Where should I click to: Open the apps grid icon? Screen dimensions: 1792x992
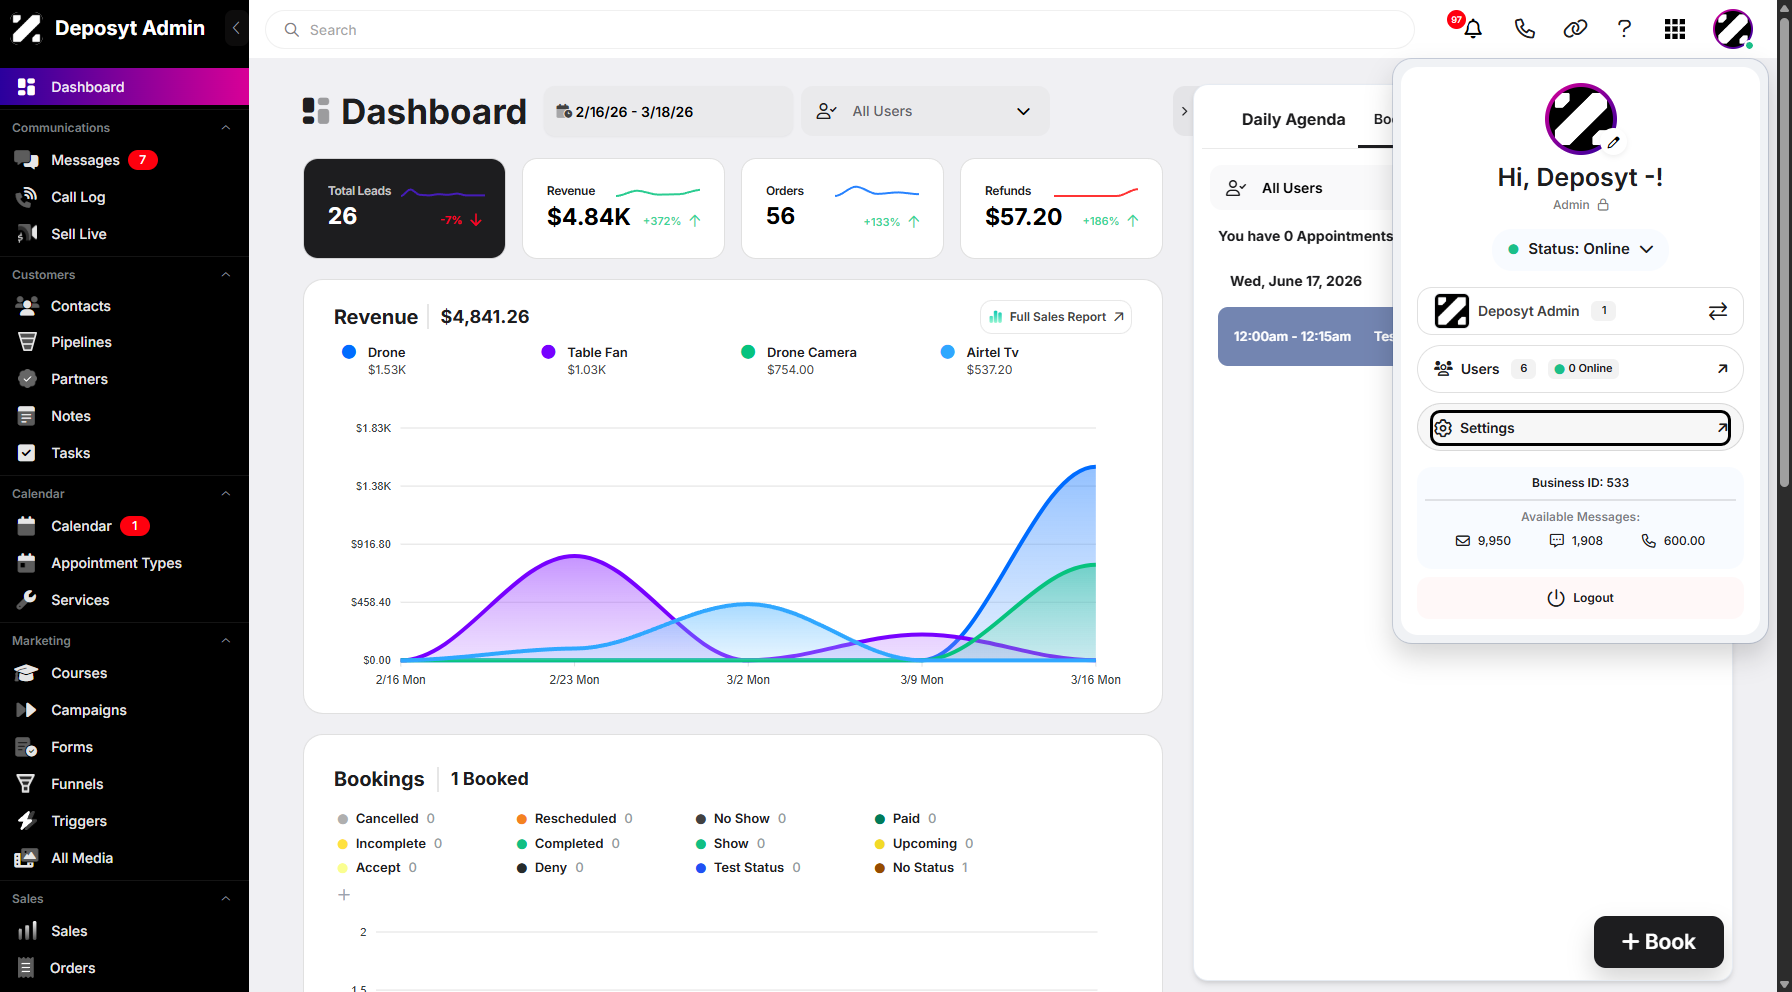click(x=1675, y=29)
